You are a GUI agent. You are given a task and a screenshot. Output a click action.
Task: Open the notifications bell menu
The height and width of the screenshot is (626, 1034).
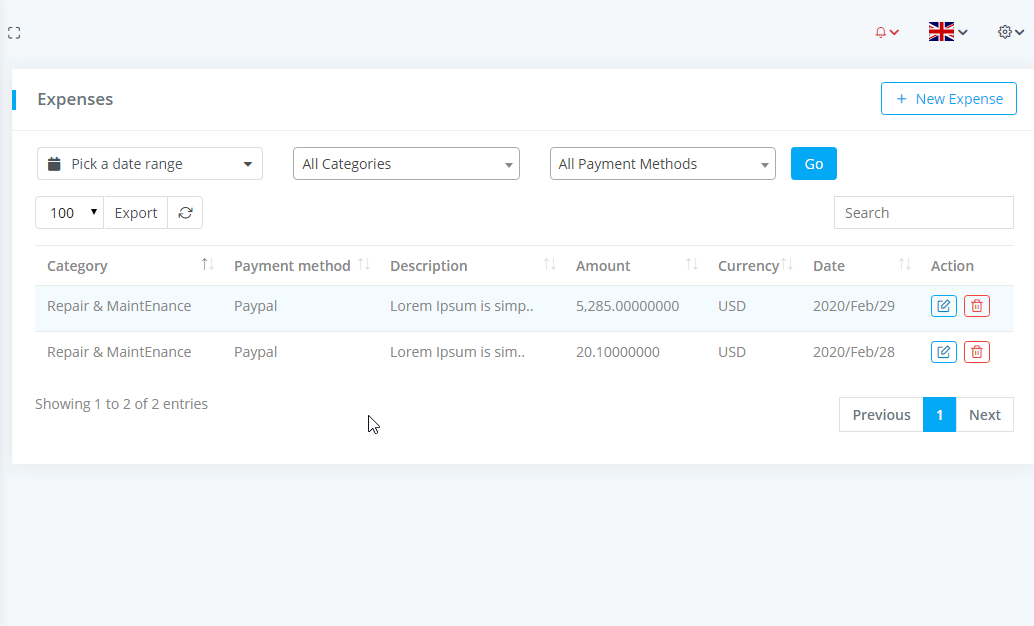886,32
